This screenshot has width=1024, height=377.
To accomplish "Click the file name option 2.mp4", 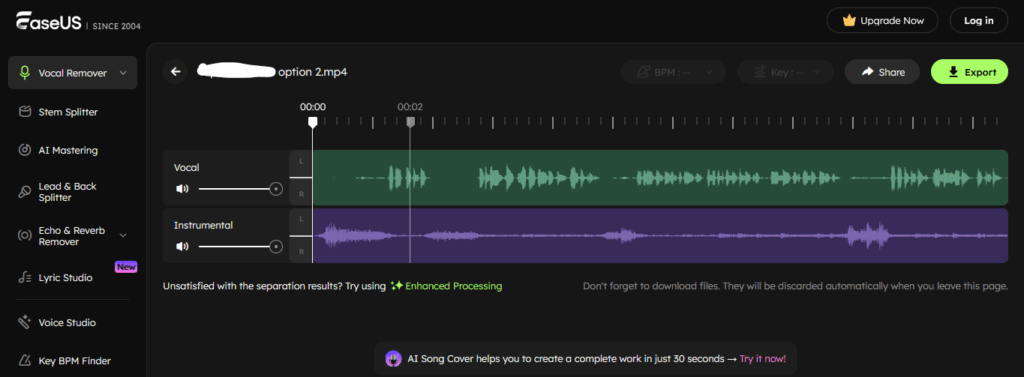I will tap(312, 72).
